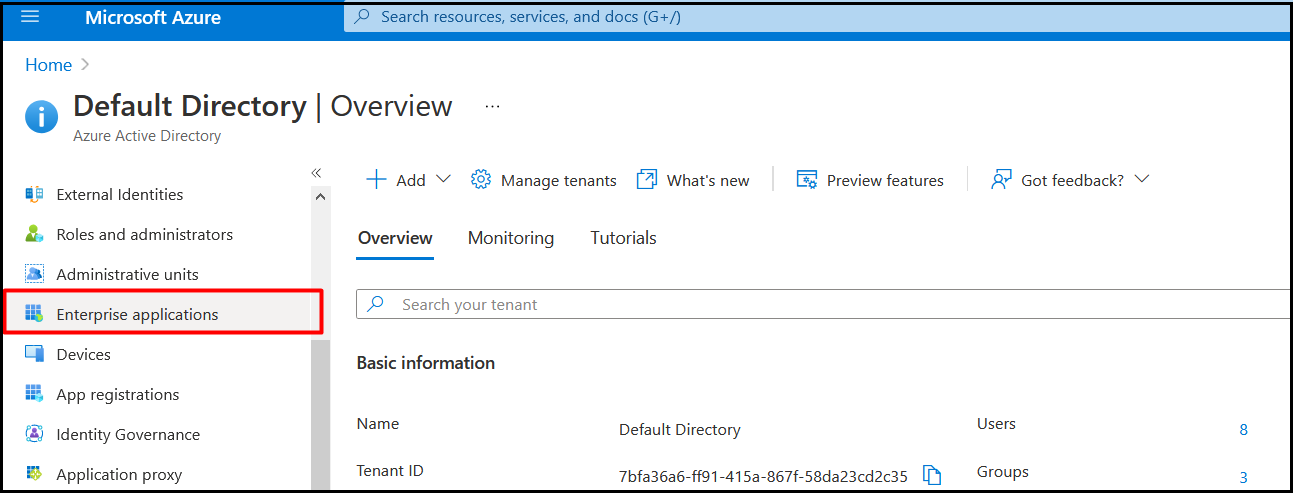Viewport: 1293px width, 493px height.
Task: Collapse the sidebar with double chevron
Action: pos(316,173)
